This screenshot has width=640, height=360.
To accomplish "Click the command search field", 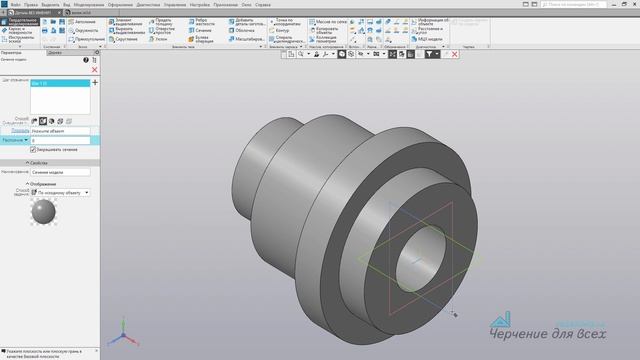I will point(573,4).
